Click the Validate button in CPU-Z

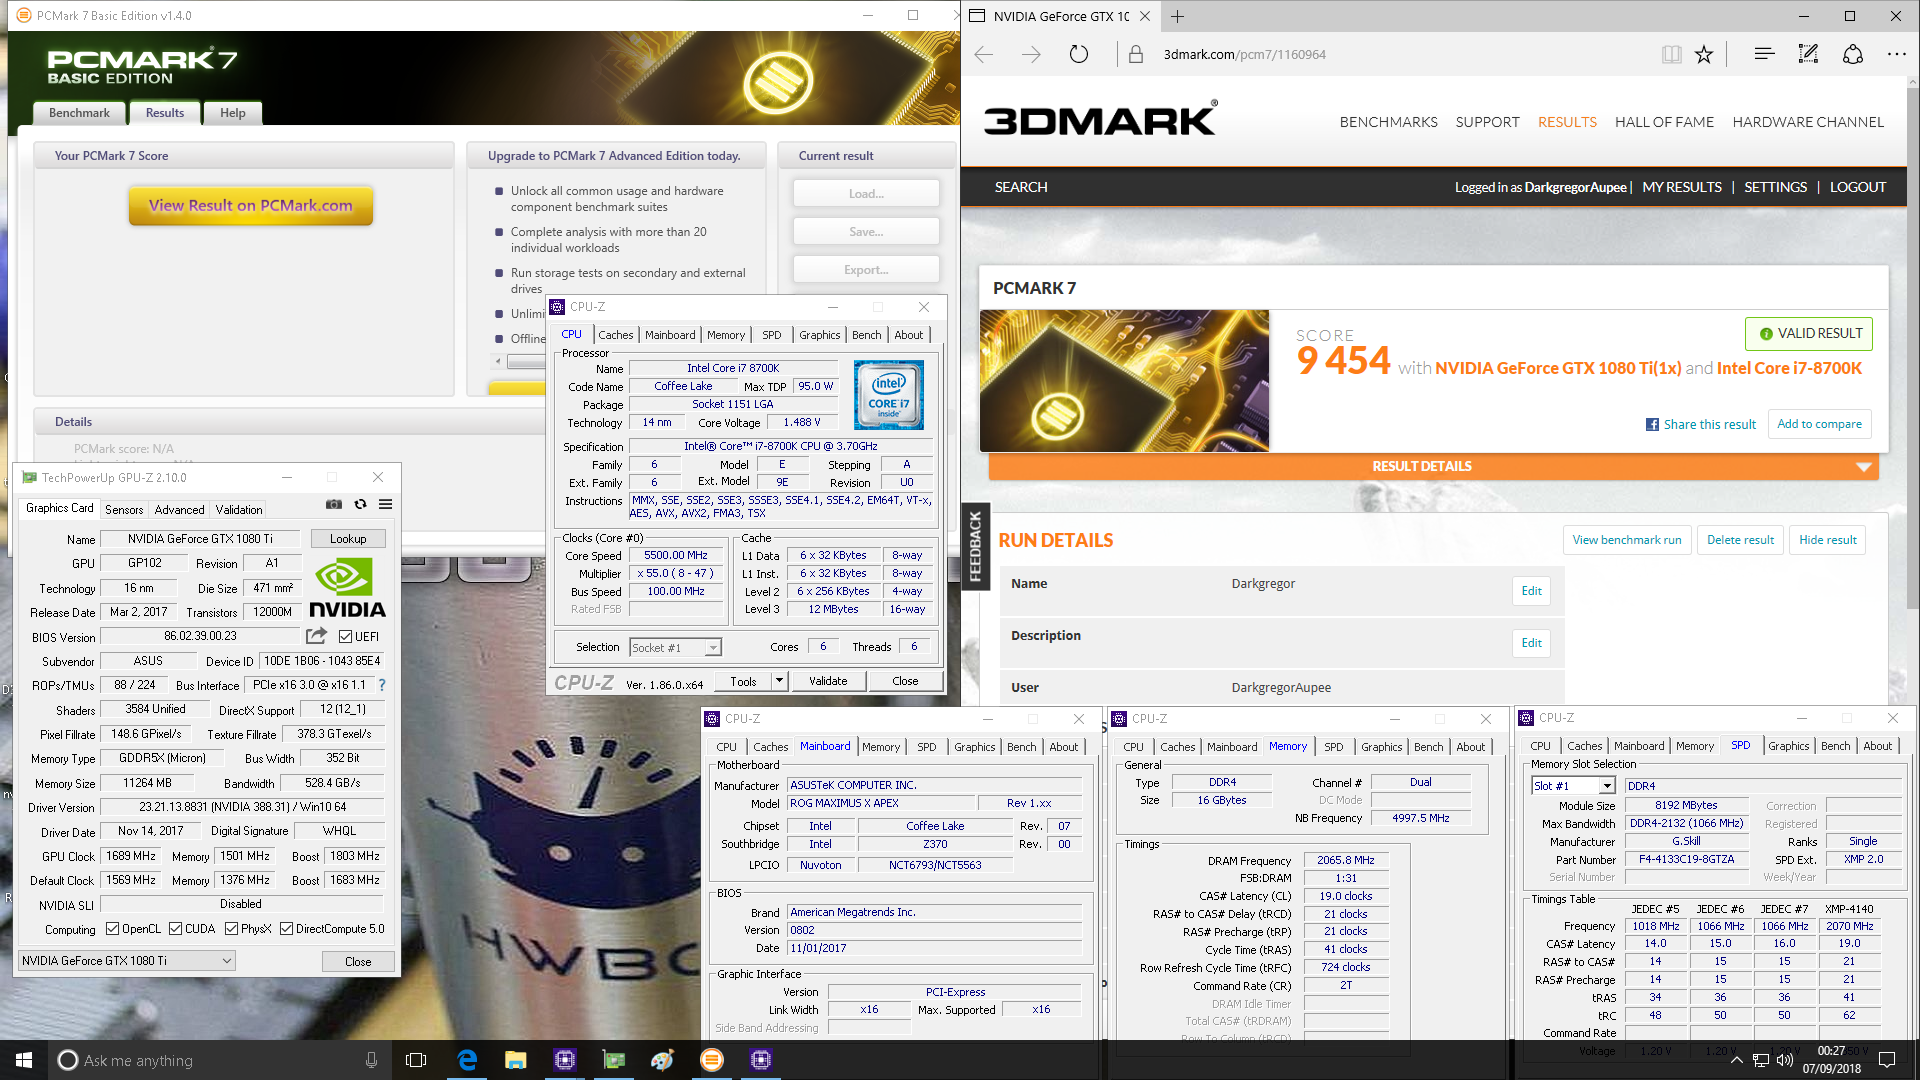coord(828,682)
